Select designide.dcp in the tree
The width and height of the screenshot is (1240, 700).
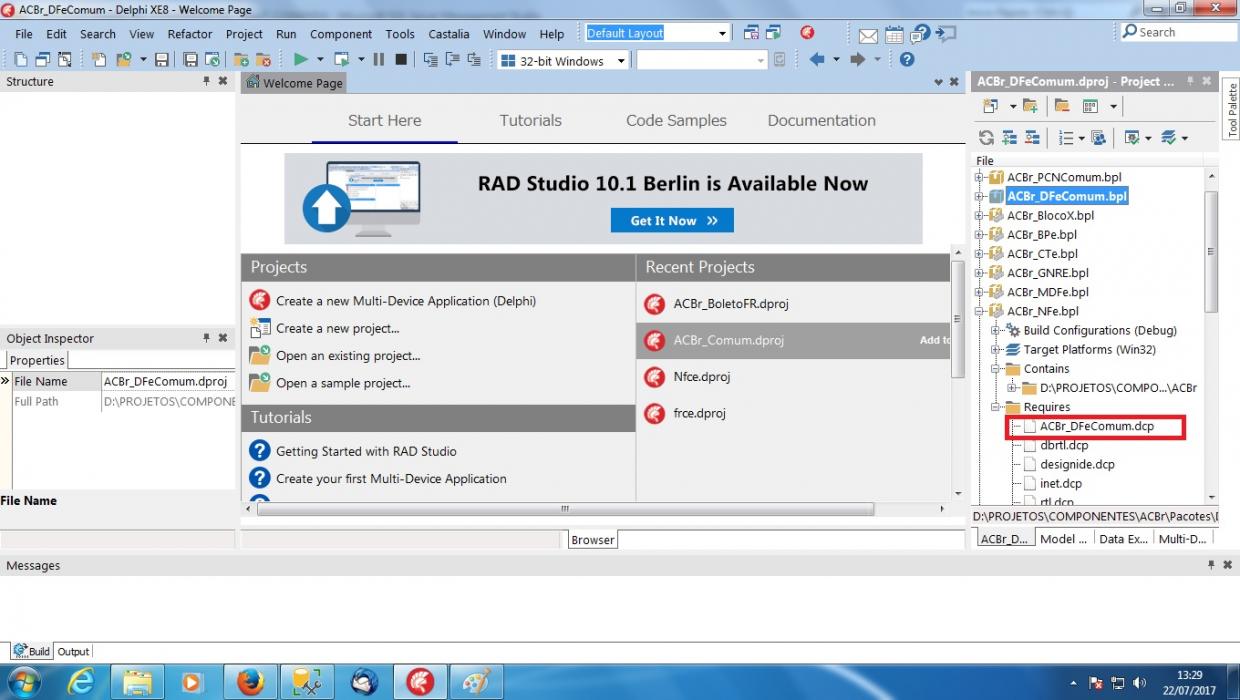coord(1077,464)
